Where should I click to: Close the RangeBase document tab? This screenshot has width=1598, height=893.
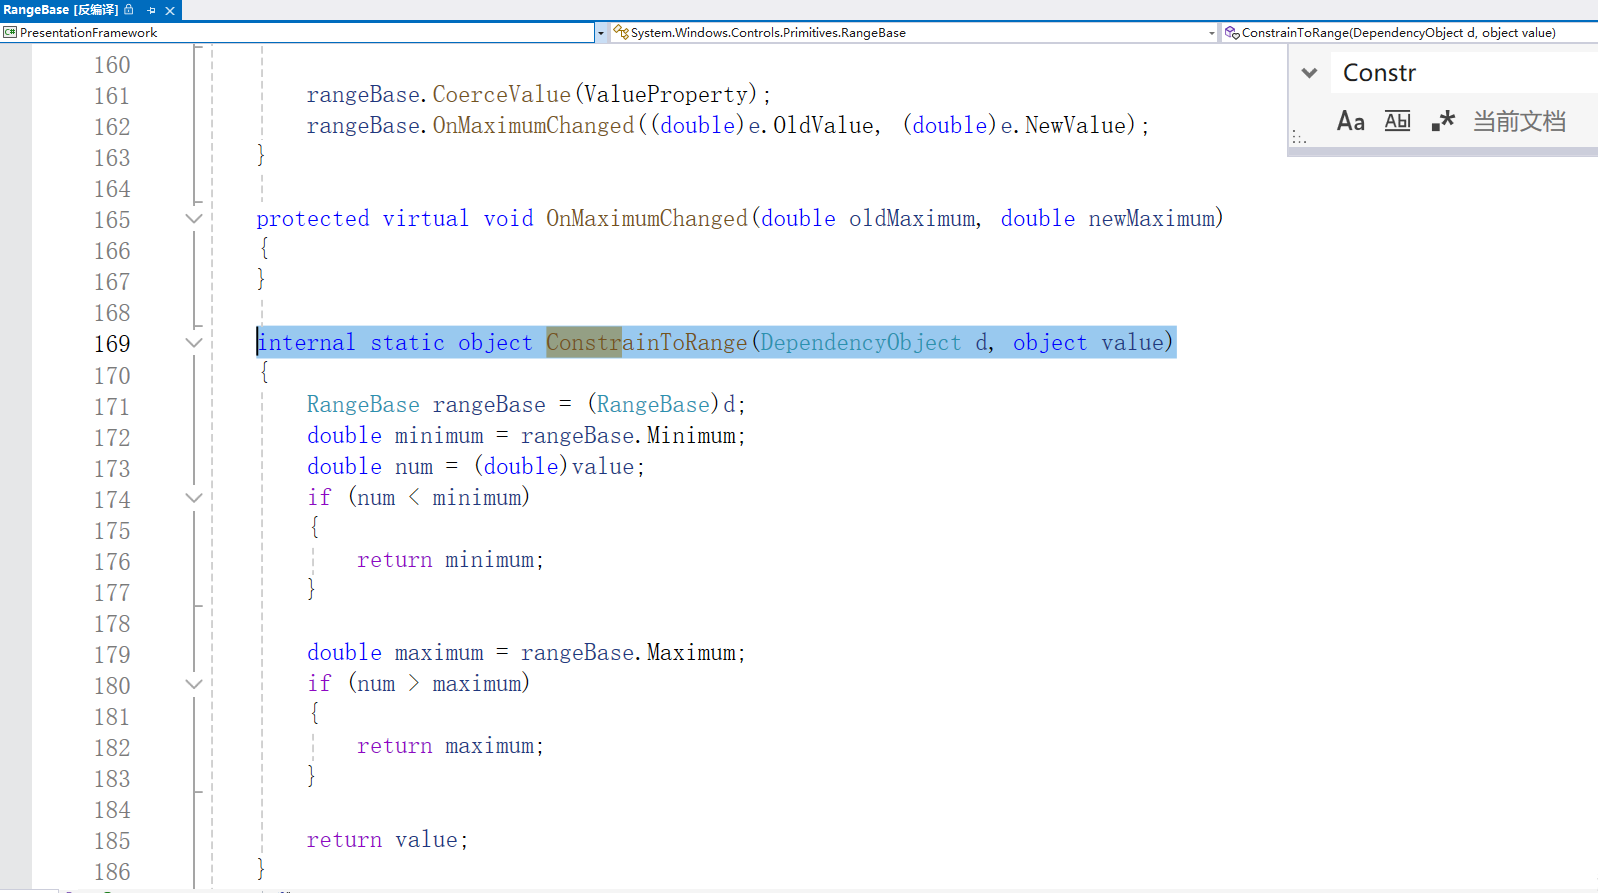[x=170, y=10]
